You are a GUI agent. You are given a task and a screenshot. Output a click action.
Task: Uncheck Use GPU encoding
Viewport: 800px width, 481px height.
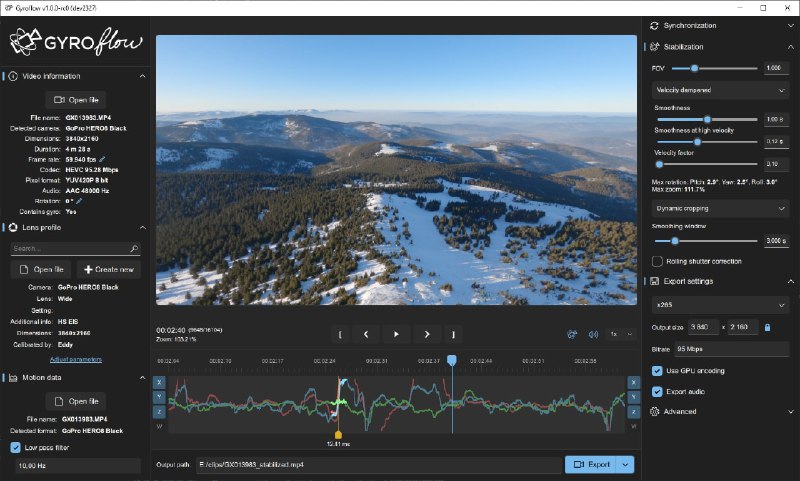657,370
